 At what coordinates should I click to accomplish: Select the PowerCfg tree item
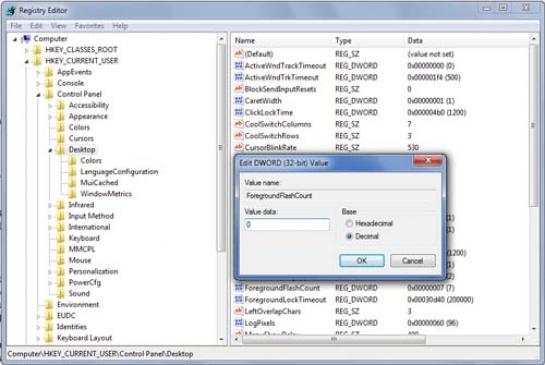click(85, 282)
